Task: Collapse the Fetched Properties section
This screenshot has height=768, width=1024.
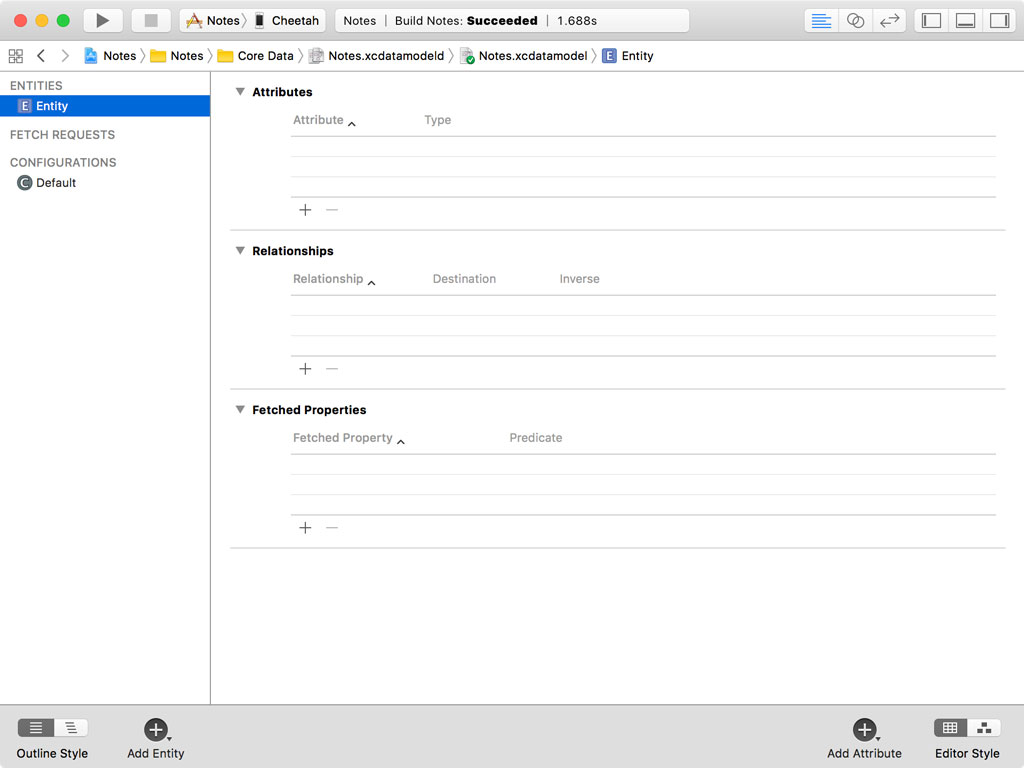Action: 240,410
